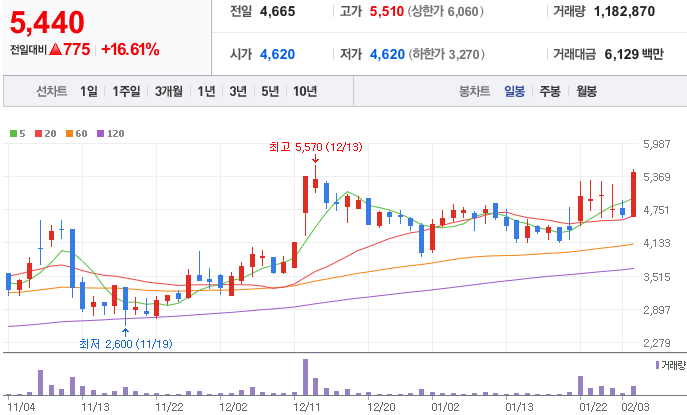Click the 거래대금 value 6,129 백만
Image resolution: width=687 pixels, height=415 pixels.
(634, 54)
